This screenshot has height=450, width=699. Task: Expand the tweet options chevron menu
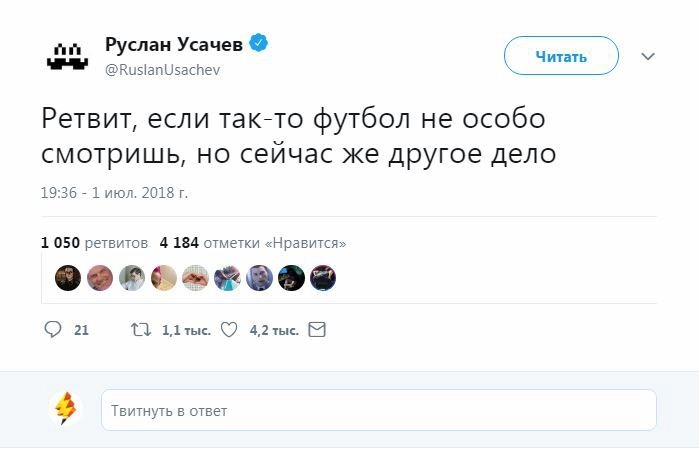[x=648, y=56]
